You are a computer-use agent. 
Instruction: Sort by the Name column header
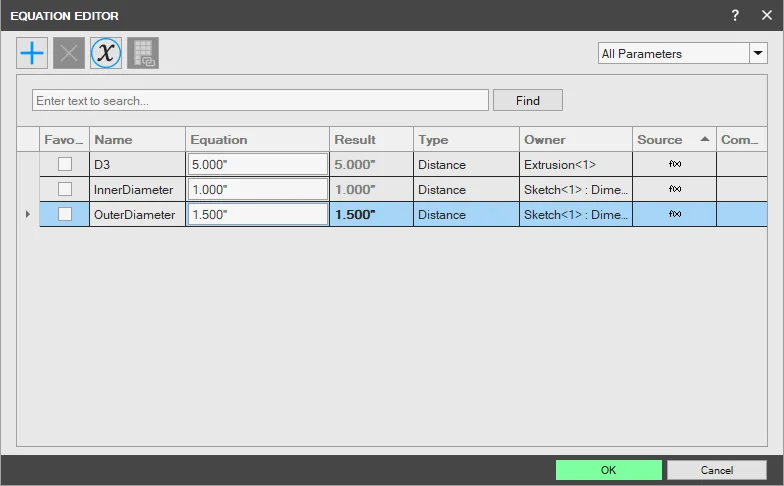click(x=138, y=140)
